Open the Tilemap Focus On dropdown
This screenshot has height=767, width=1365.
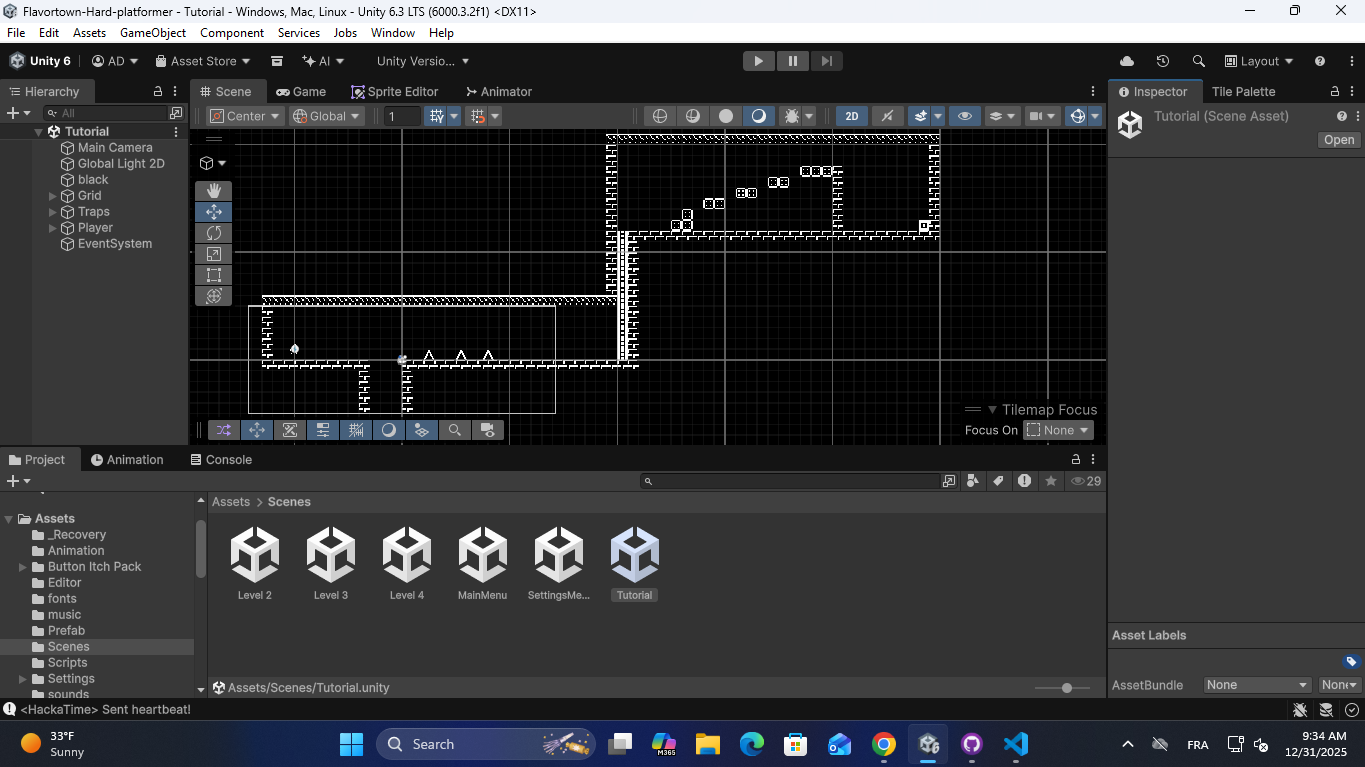click(1058, 430)
